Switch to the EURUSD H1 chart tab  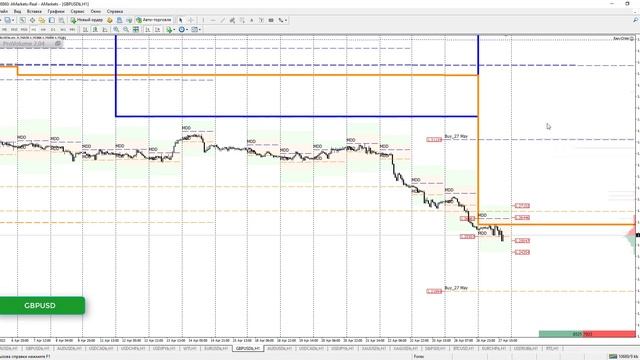point(216,349)
